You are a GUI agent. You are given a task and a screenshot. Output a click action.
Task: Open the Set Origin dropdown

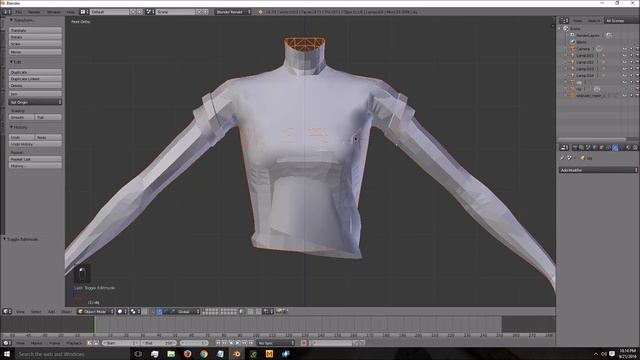pyautogui.click(x=36, y=102)
